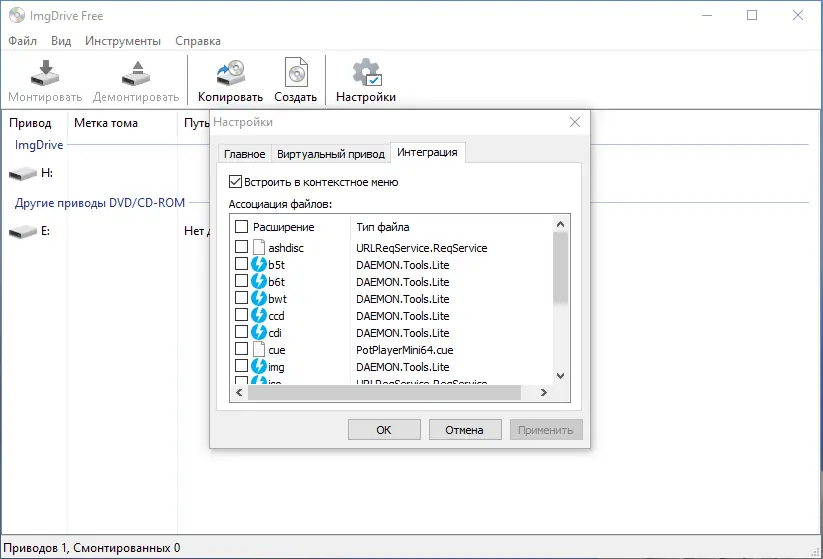Click URLReqService.ReqService type in the ashdisc row
This screenshot has height=559, width=823.
[x=421, y=248]
